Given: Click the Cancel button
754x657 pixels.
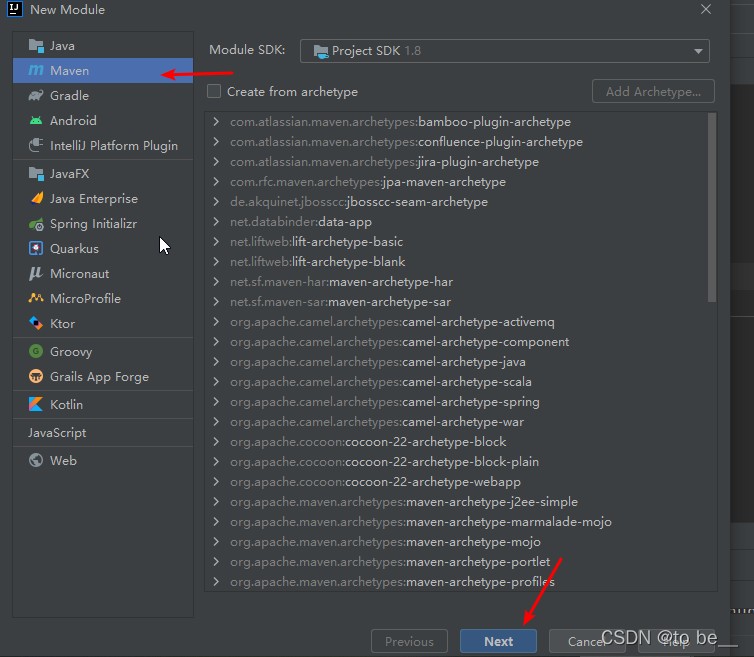Looking at the screenshot, I should click(587, 641).
